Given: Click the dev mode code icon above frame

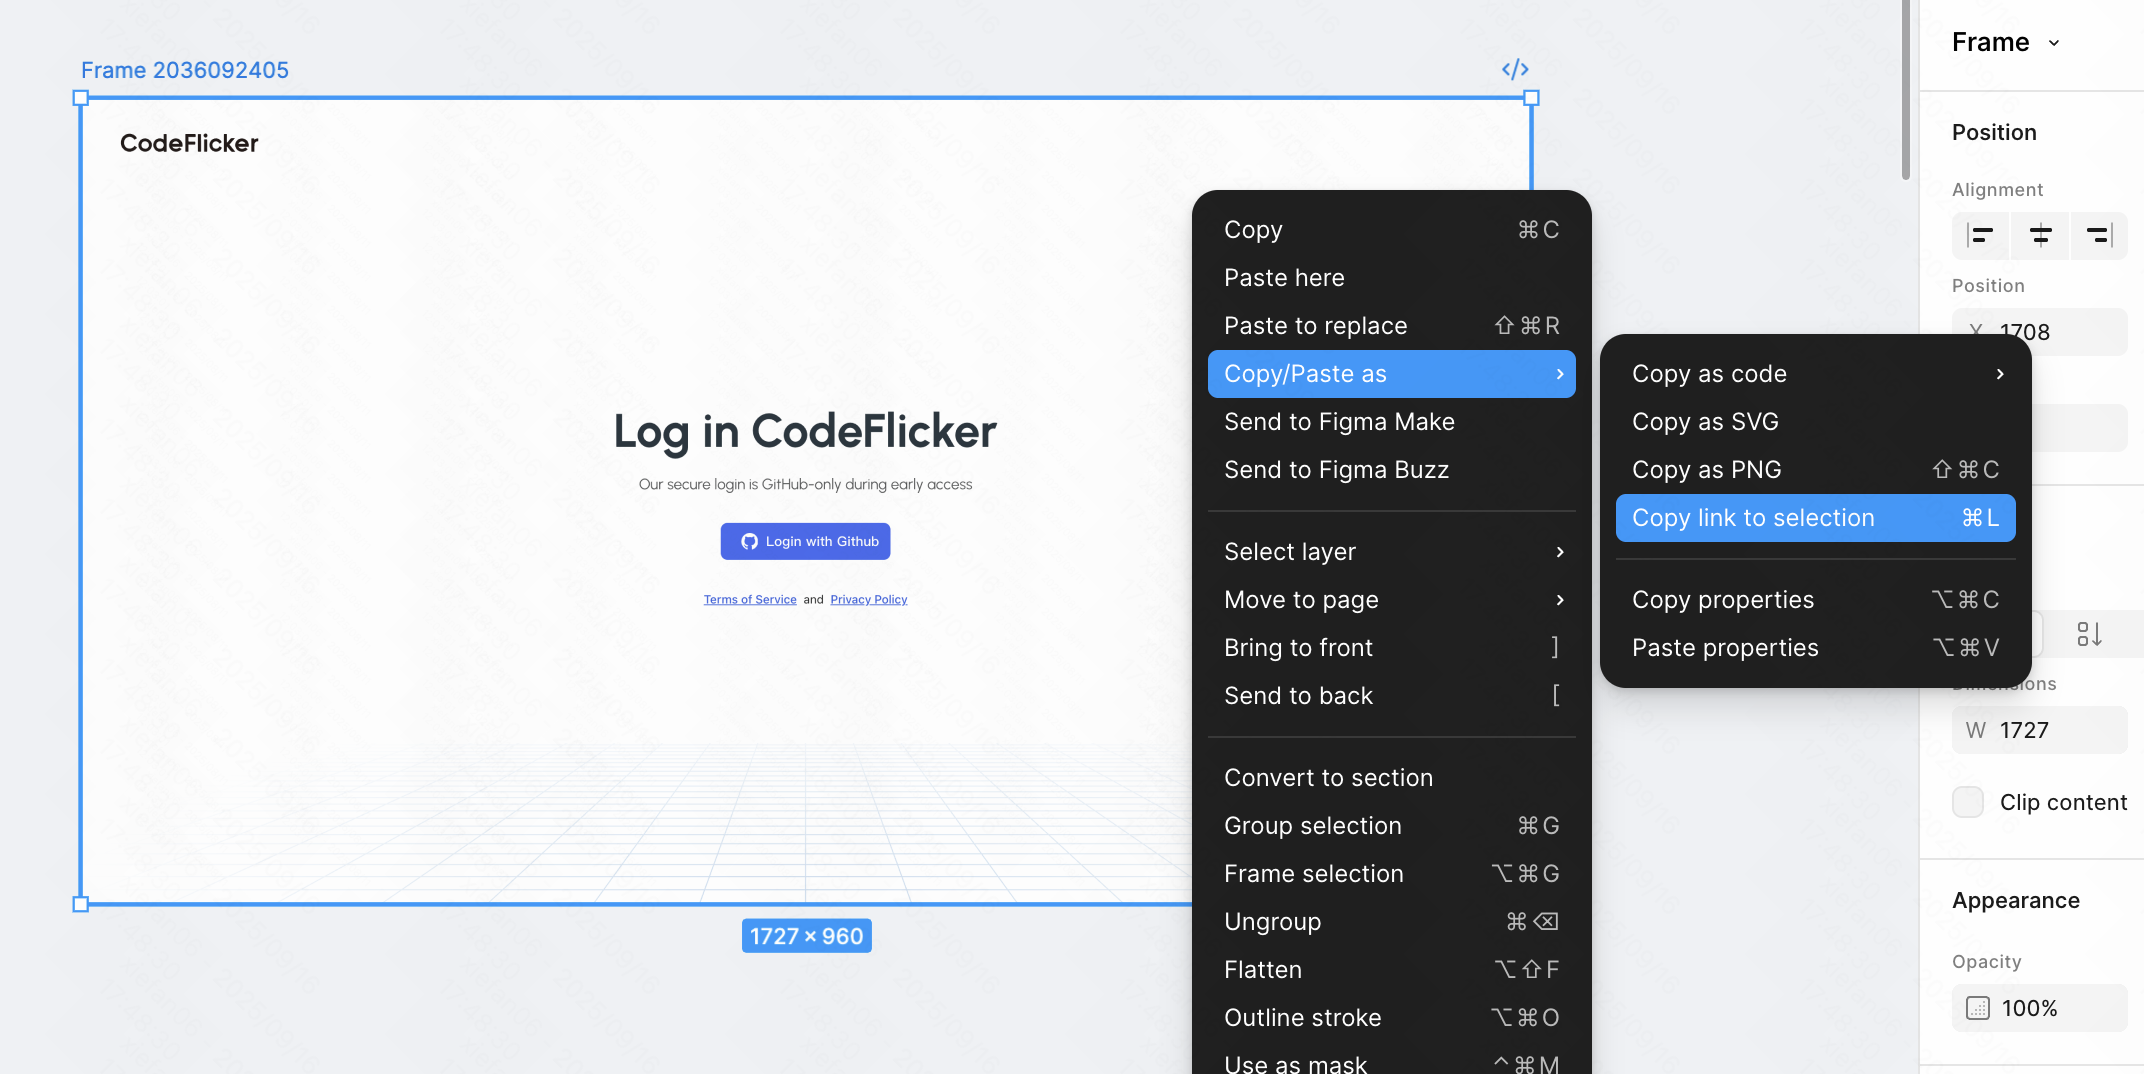Looking at the screenshot, I should 1515,69.
